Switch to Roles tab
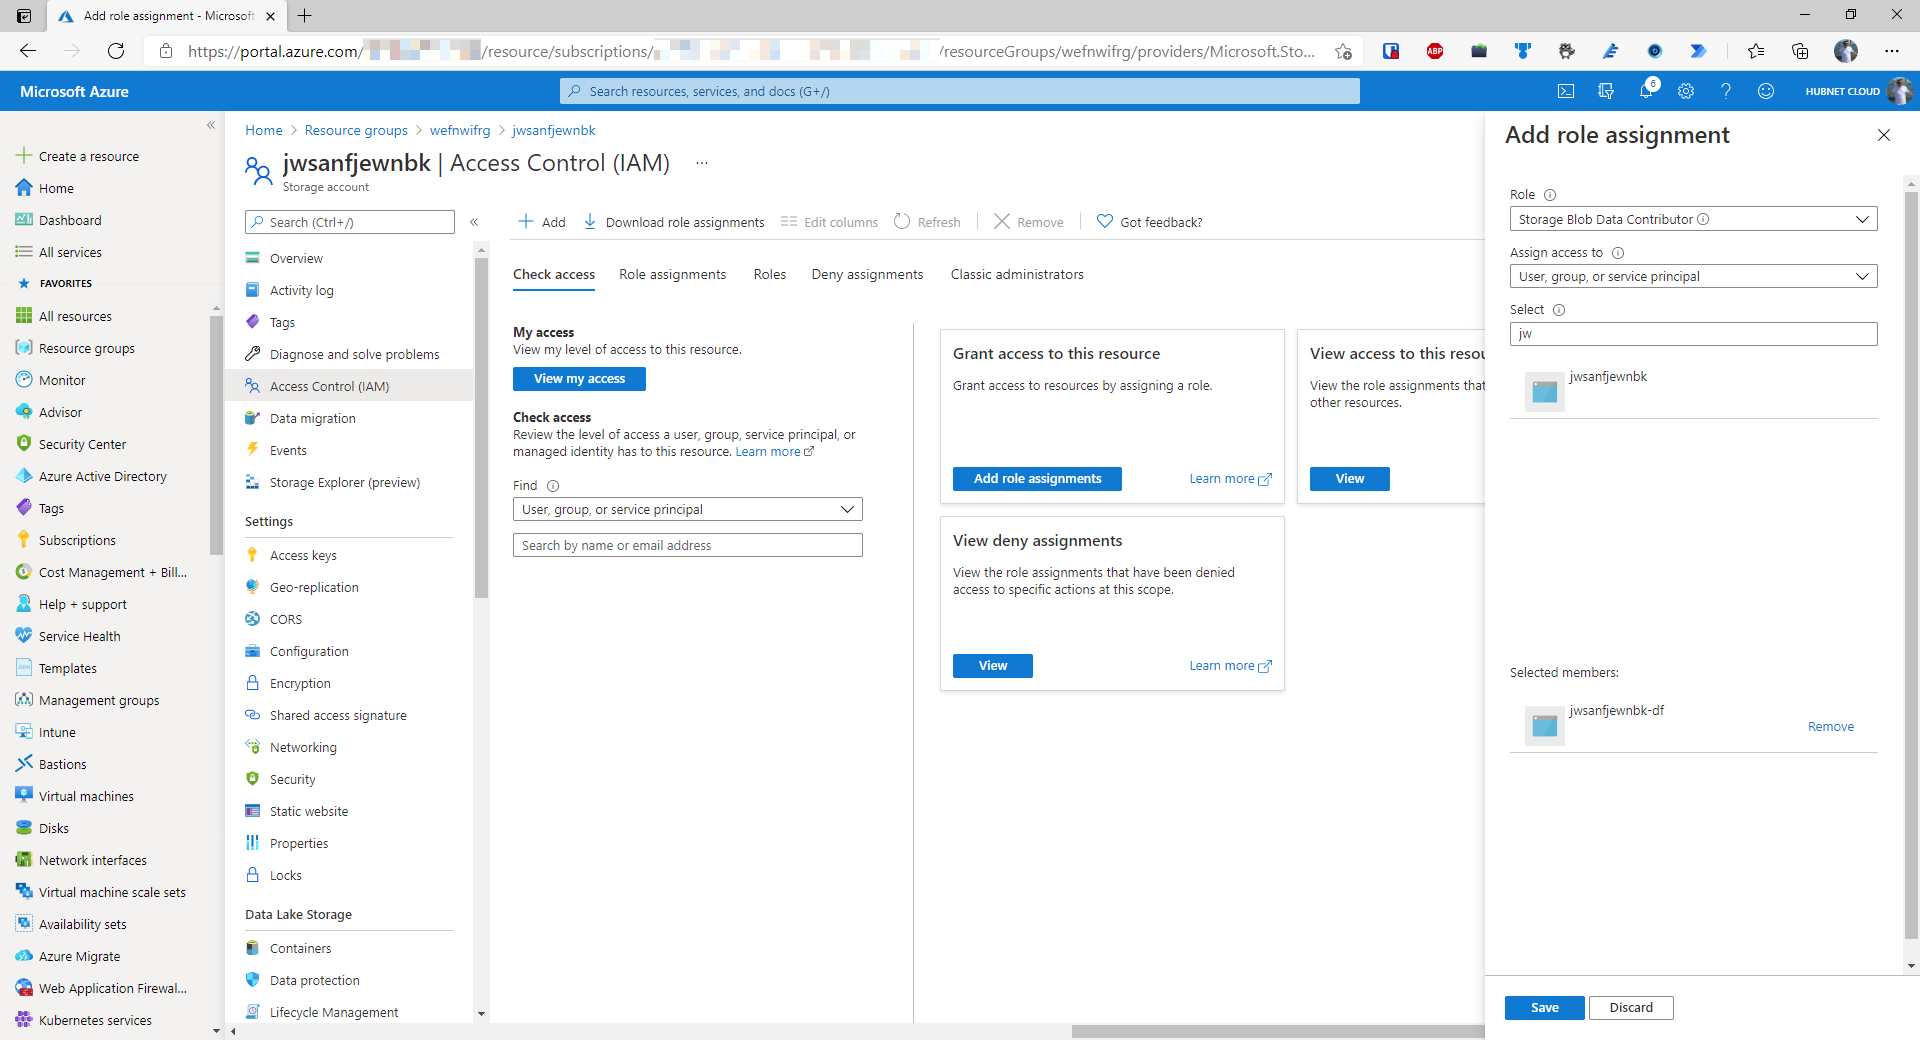This screenshot has width=1920, height=1040. click(x=769, y=274)
